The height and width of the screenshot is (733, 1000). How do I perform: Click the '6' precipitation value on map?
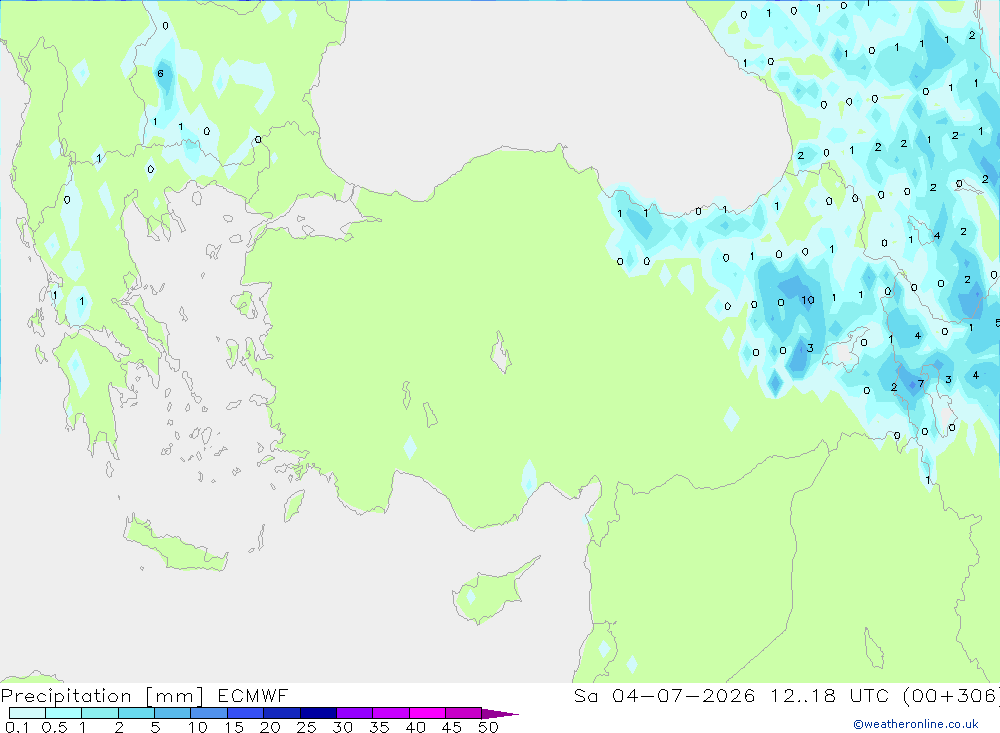point(160,73)
